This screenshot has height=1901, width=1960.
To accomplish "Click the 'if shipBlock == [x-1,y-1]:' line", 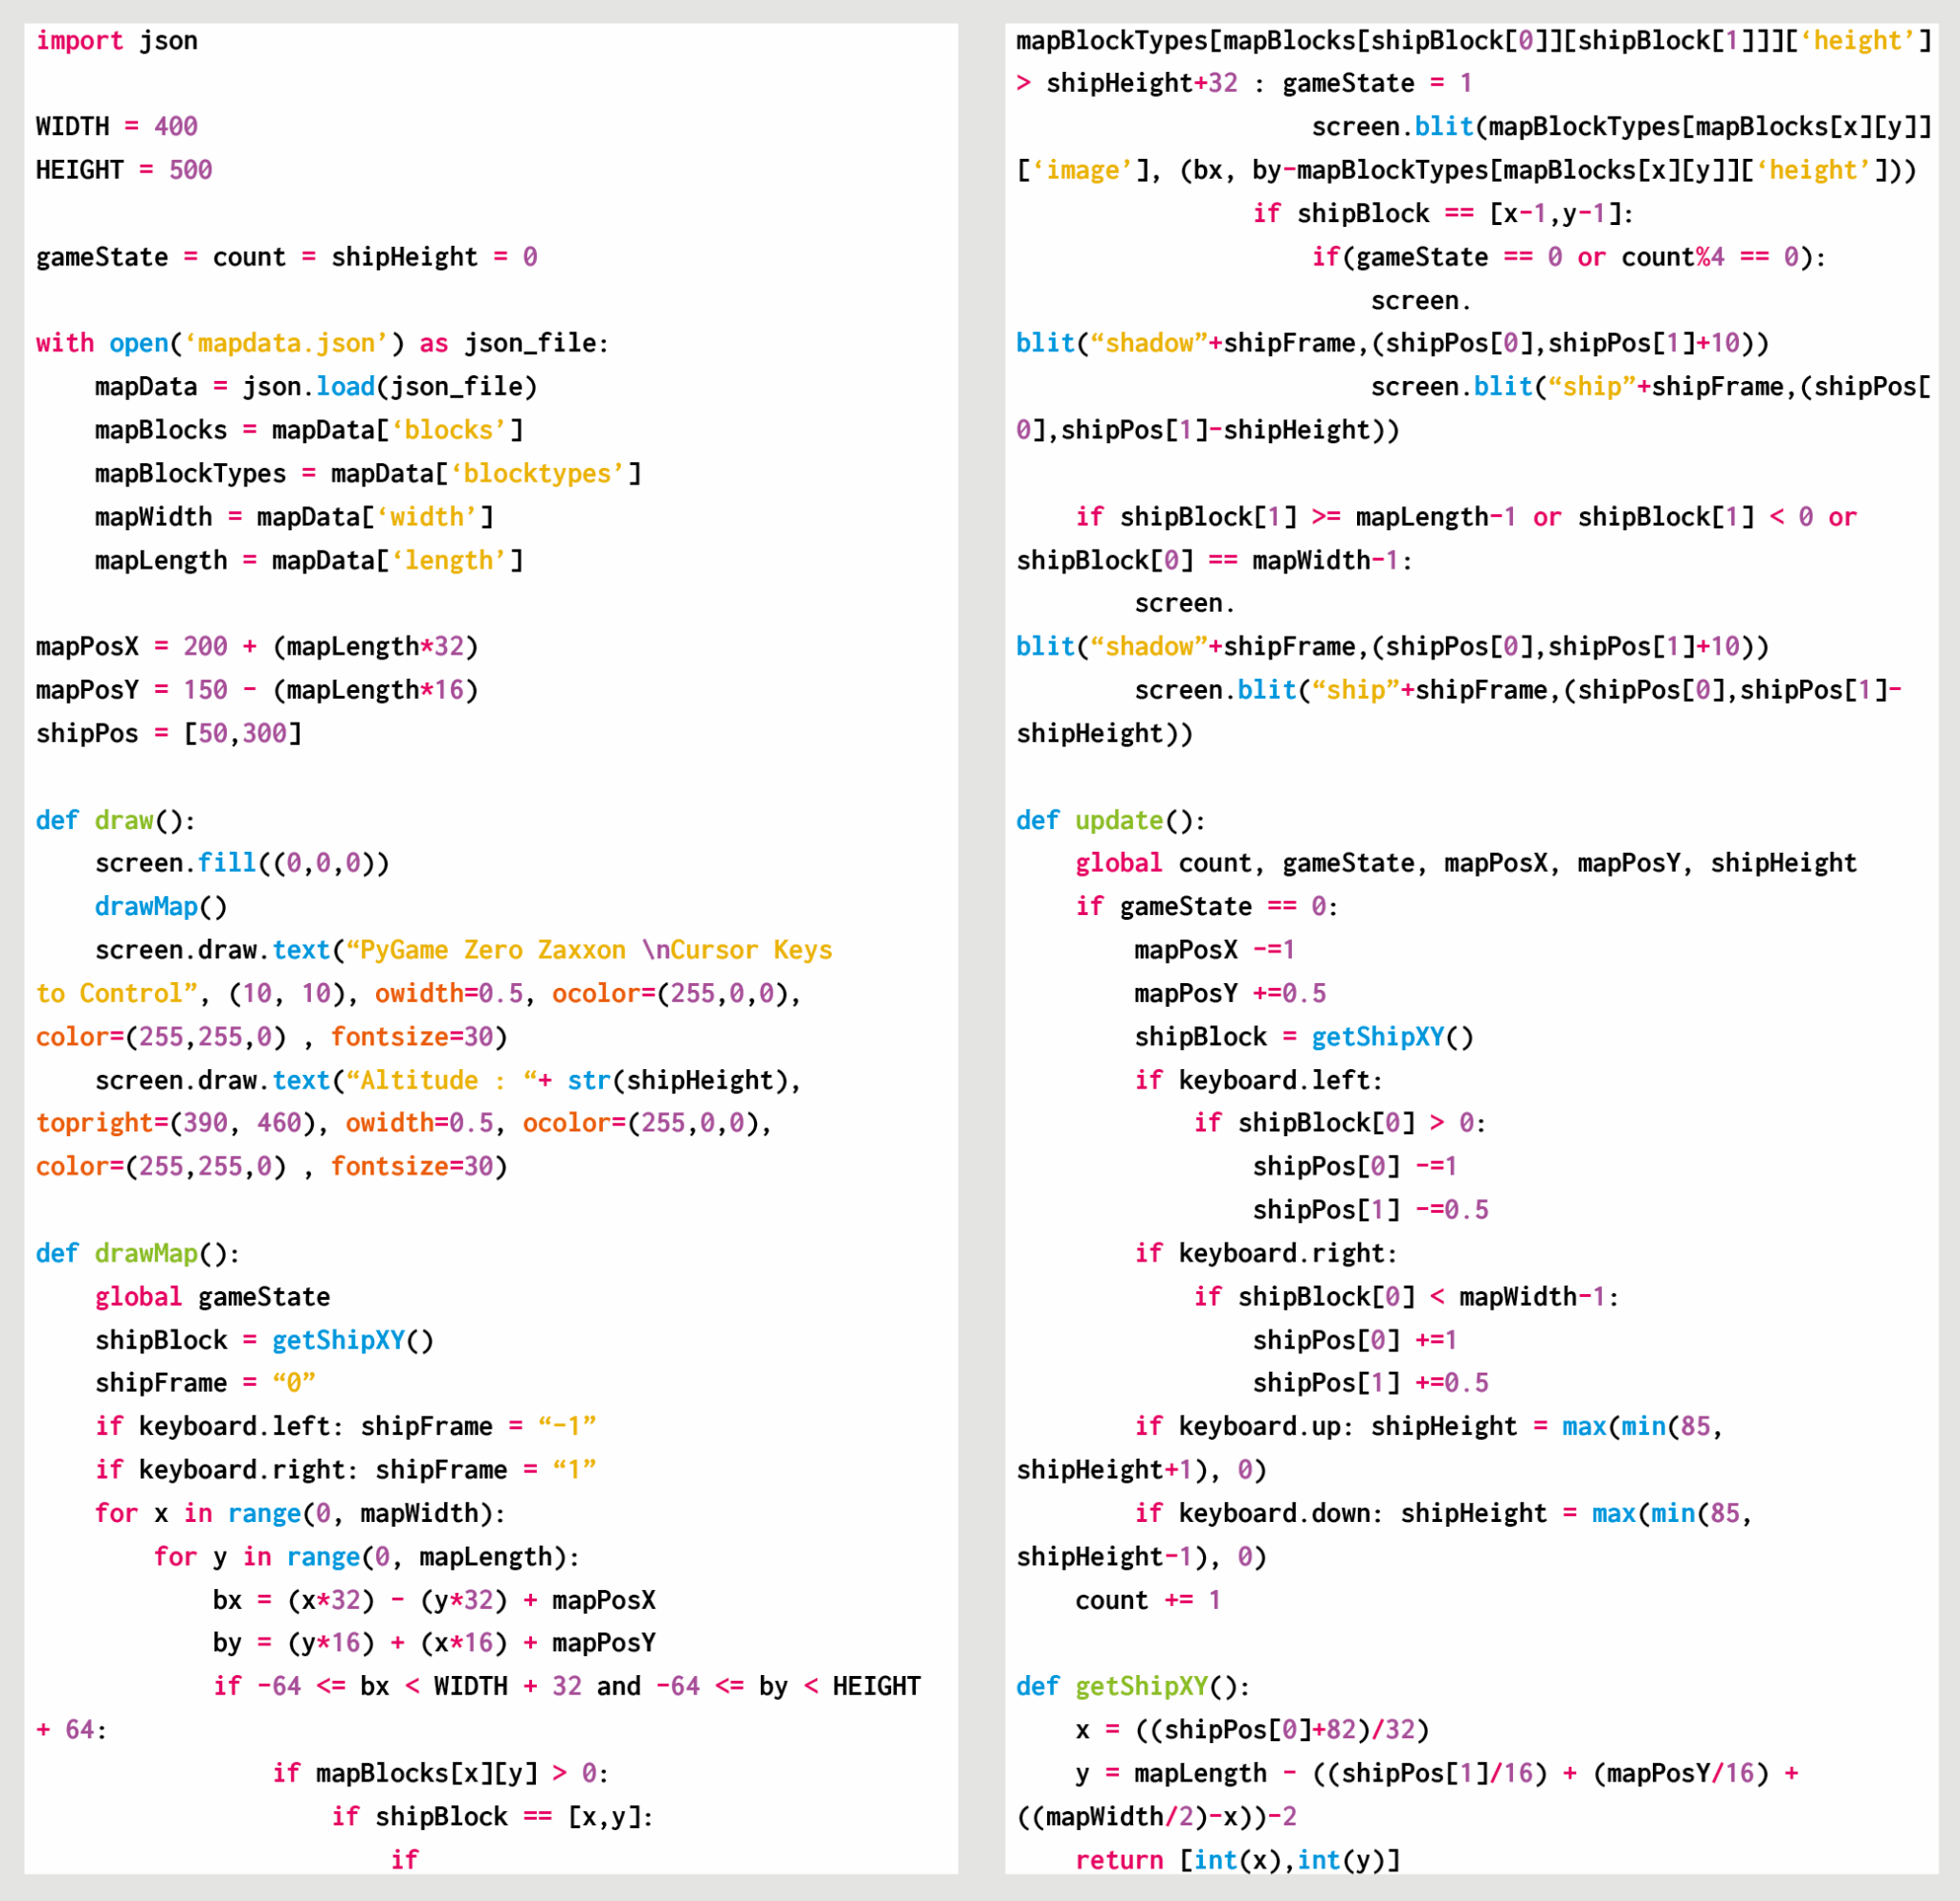I will [1443, 214].
